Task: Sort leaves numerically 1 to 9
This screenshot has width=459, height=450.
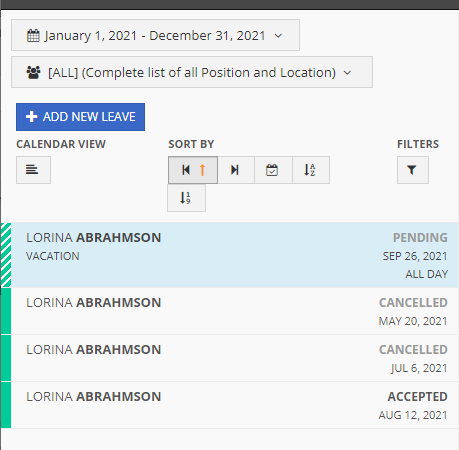Action: [x=186, y=198]
